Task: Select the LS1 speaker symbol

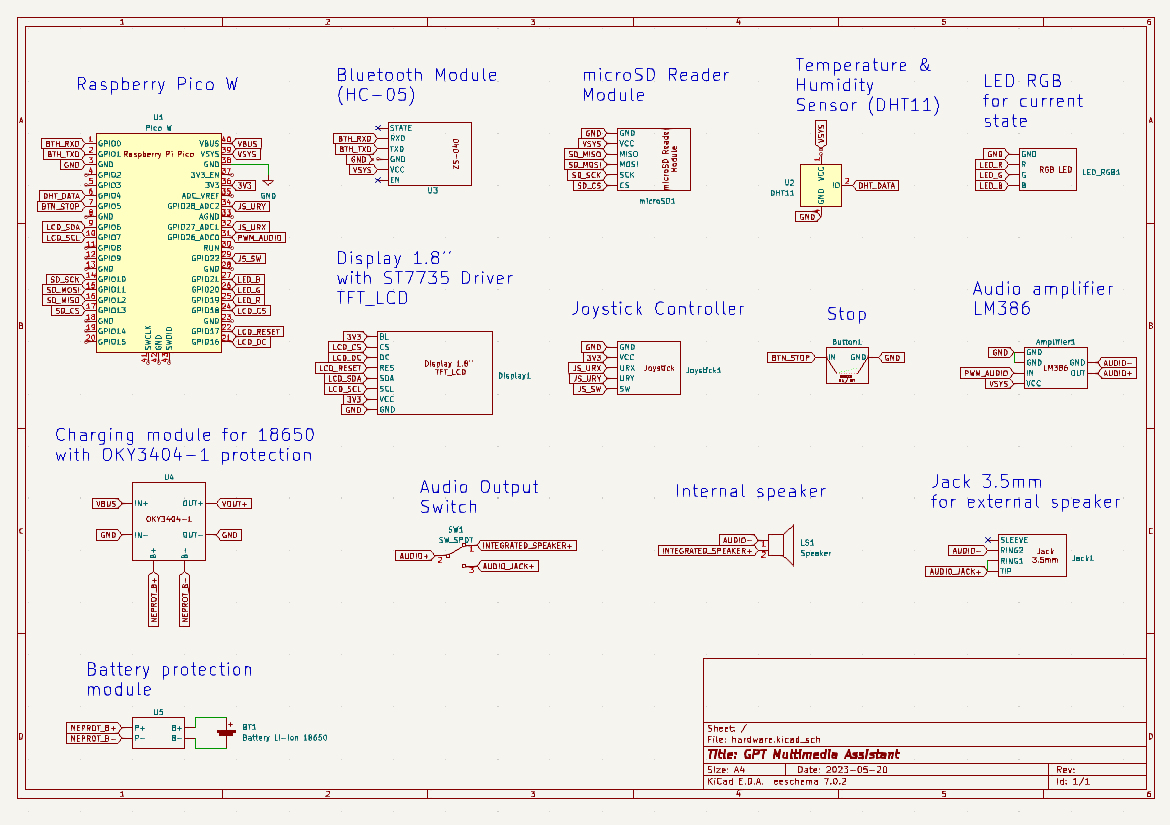Action: [x=780, y=545]
